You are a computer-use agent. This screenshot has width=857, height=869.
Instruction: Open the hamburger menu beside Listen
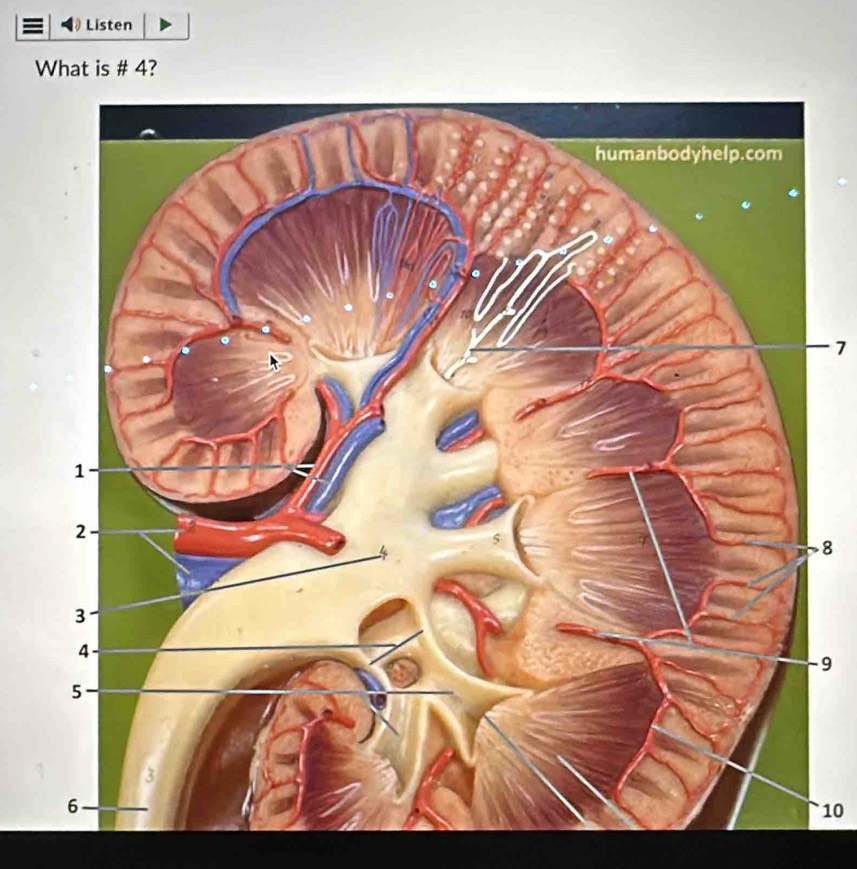click(32, 25)
